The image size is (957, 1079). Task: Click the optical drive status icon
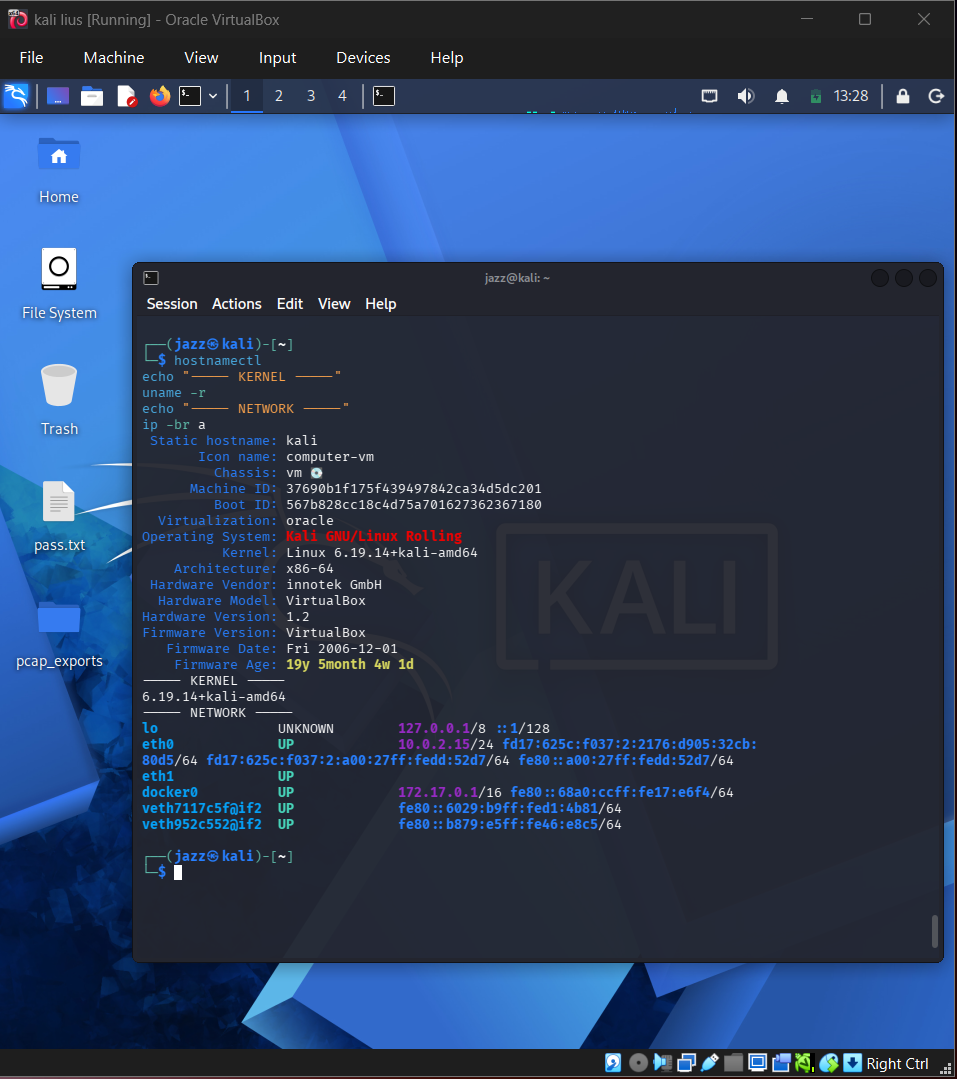click(x=638, y=1063)
